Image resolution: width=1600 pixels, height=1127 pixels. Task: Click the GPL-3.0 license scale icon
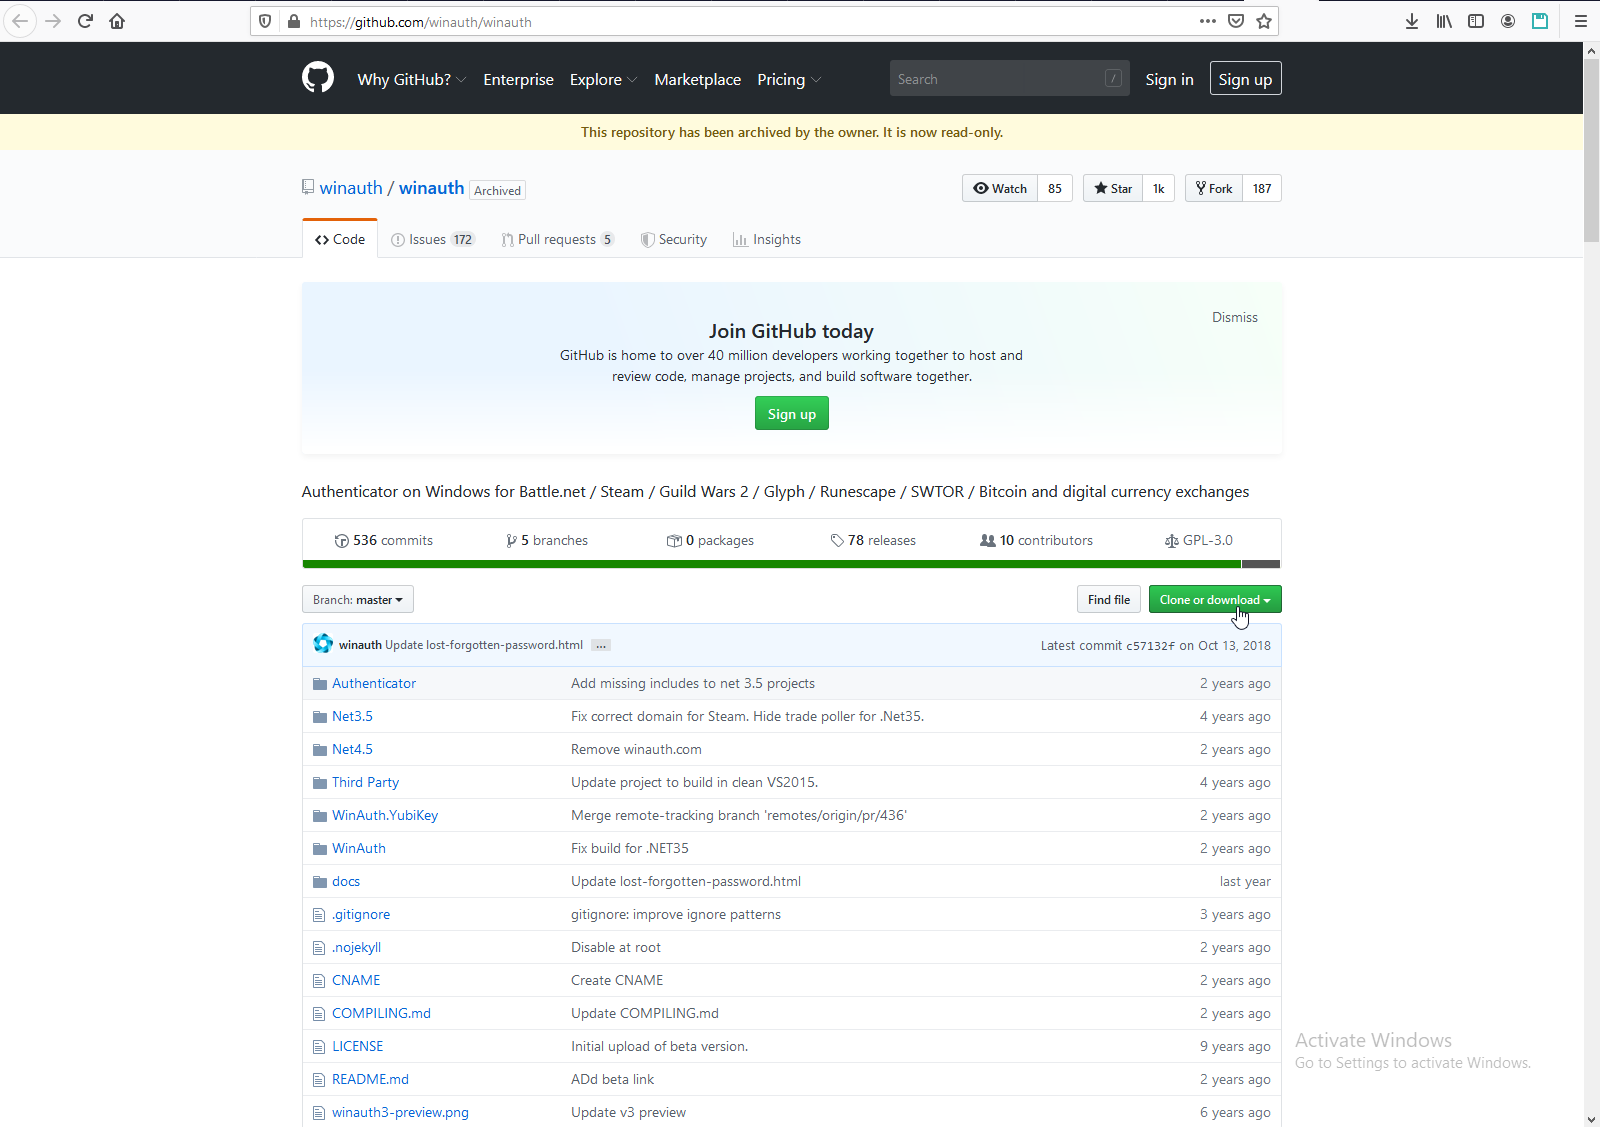[x=1172, y=541]
